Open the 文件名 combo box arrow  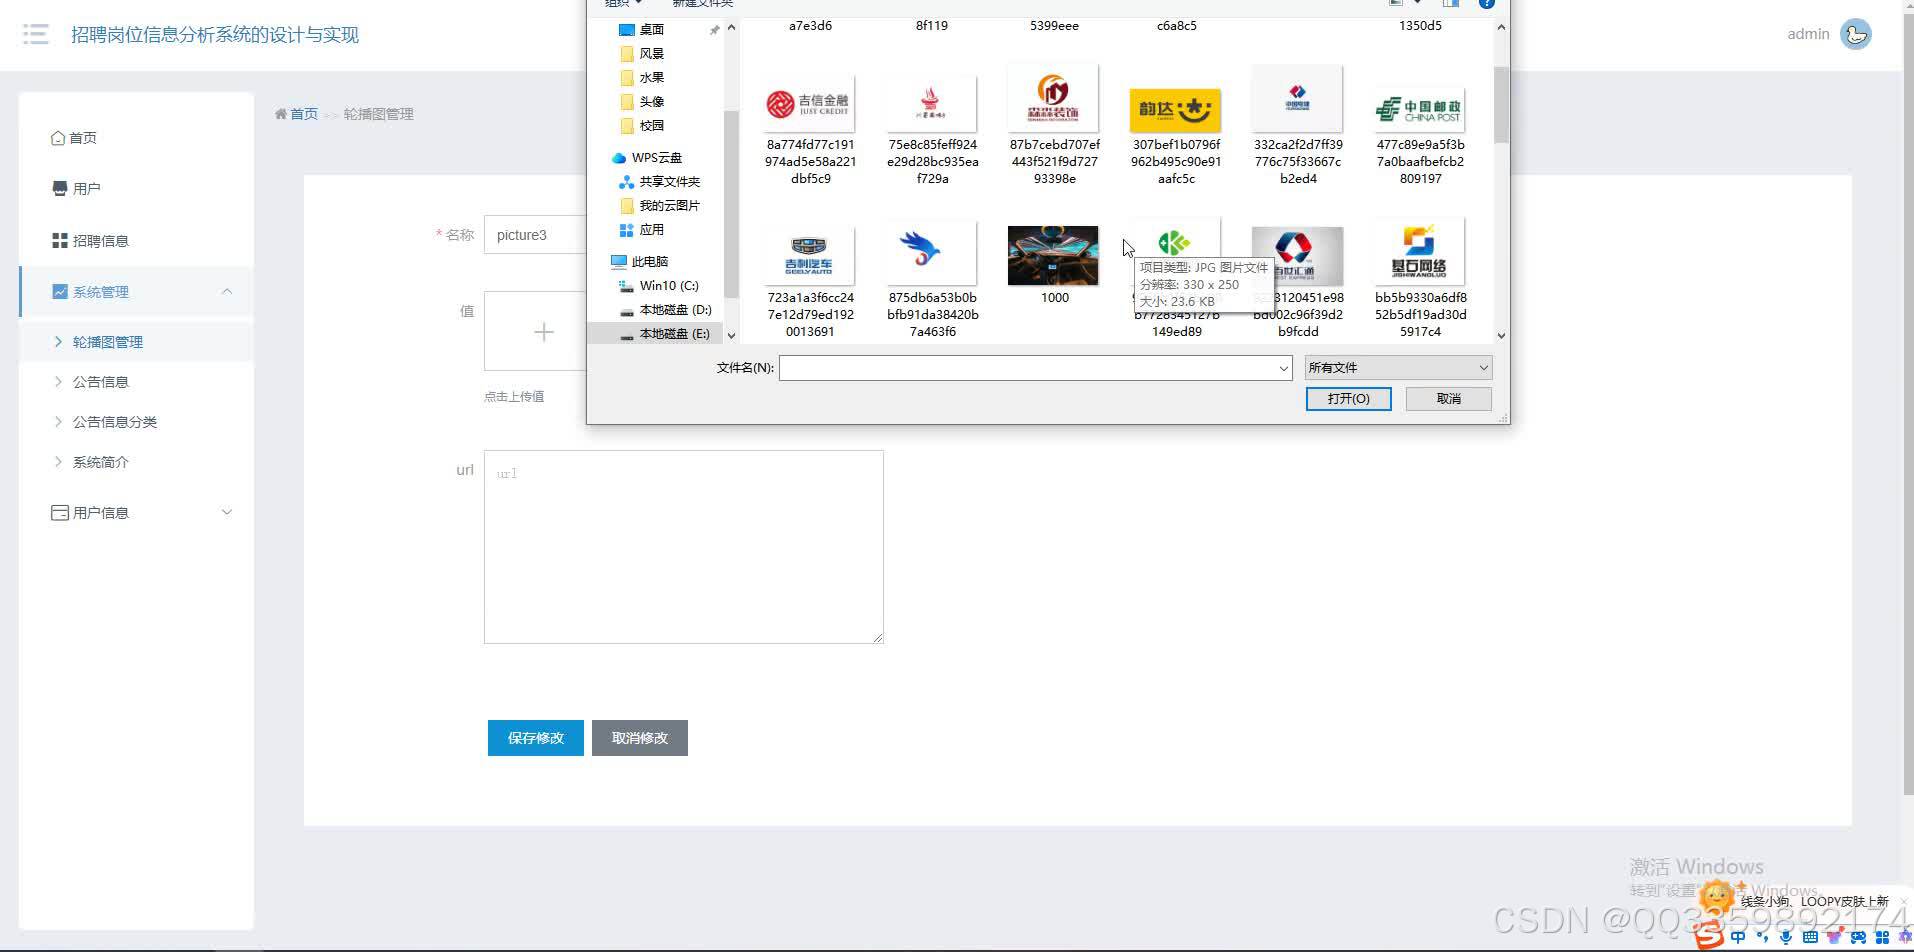(x=1283, y=369)
